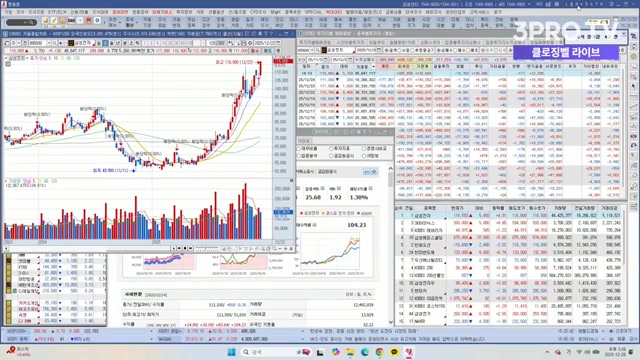Click the 기관계 column header
The width and height of the screenshot is (640, 360).
click(422, 66)
